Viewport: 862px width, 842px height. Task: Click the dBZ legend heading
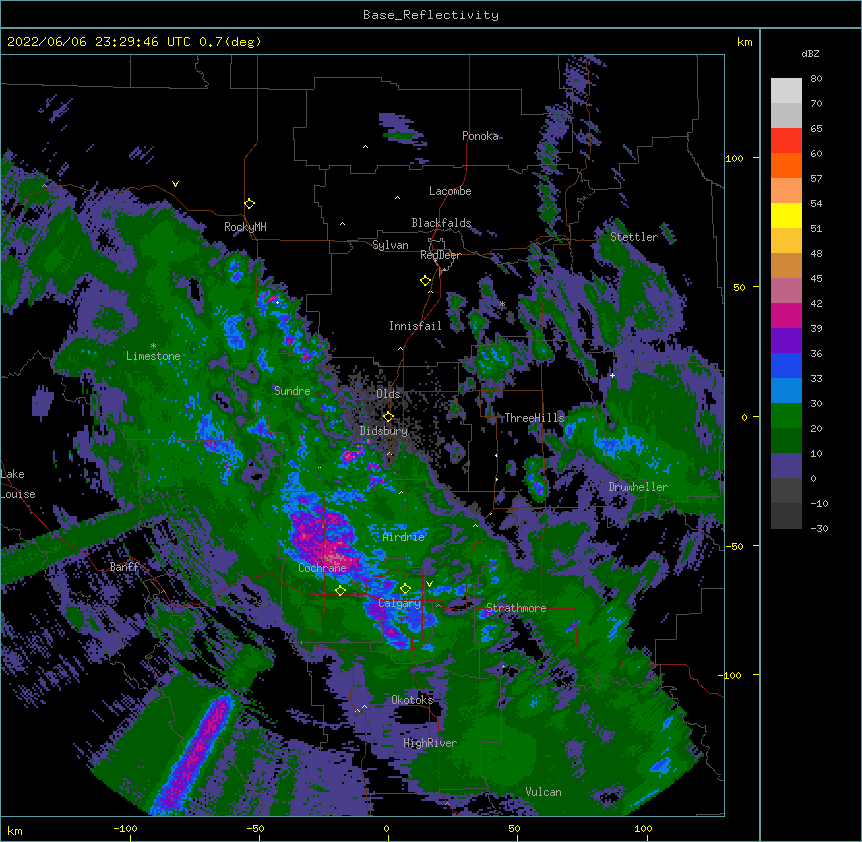(810, 53)
